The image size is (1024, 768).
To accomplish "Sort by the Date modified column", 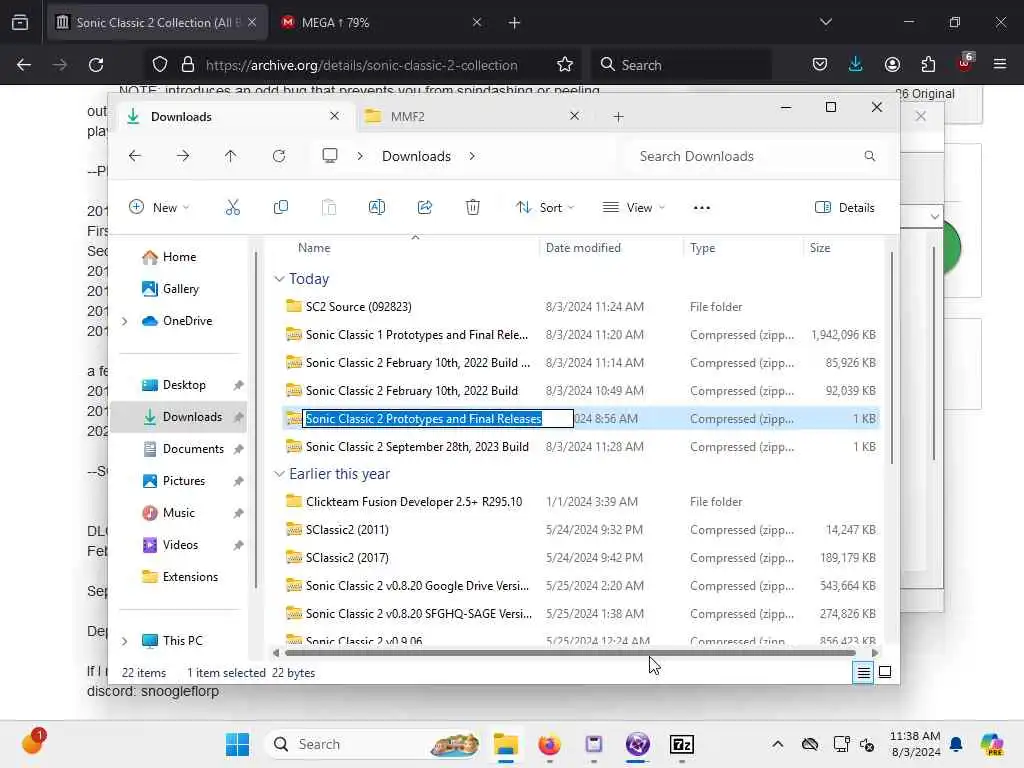I will (x=583, y=248).
